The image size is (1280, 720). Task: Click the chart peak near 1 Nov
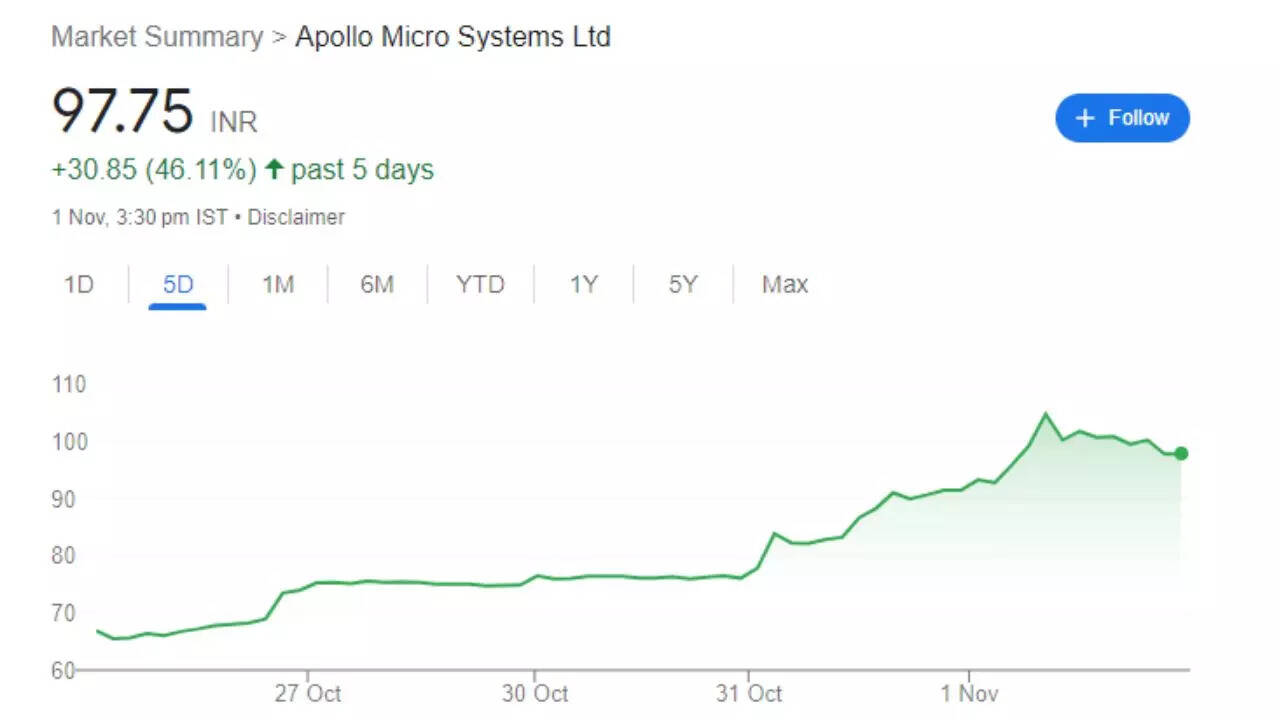click(x=1046, y=412)
